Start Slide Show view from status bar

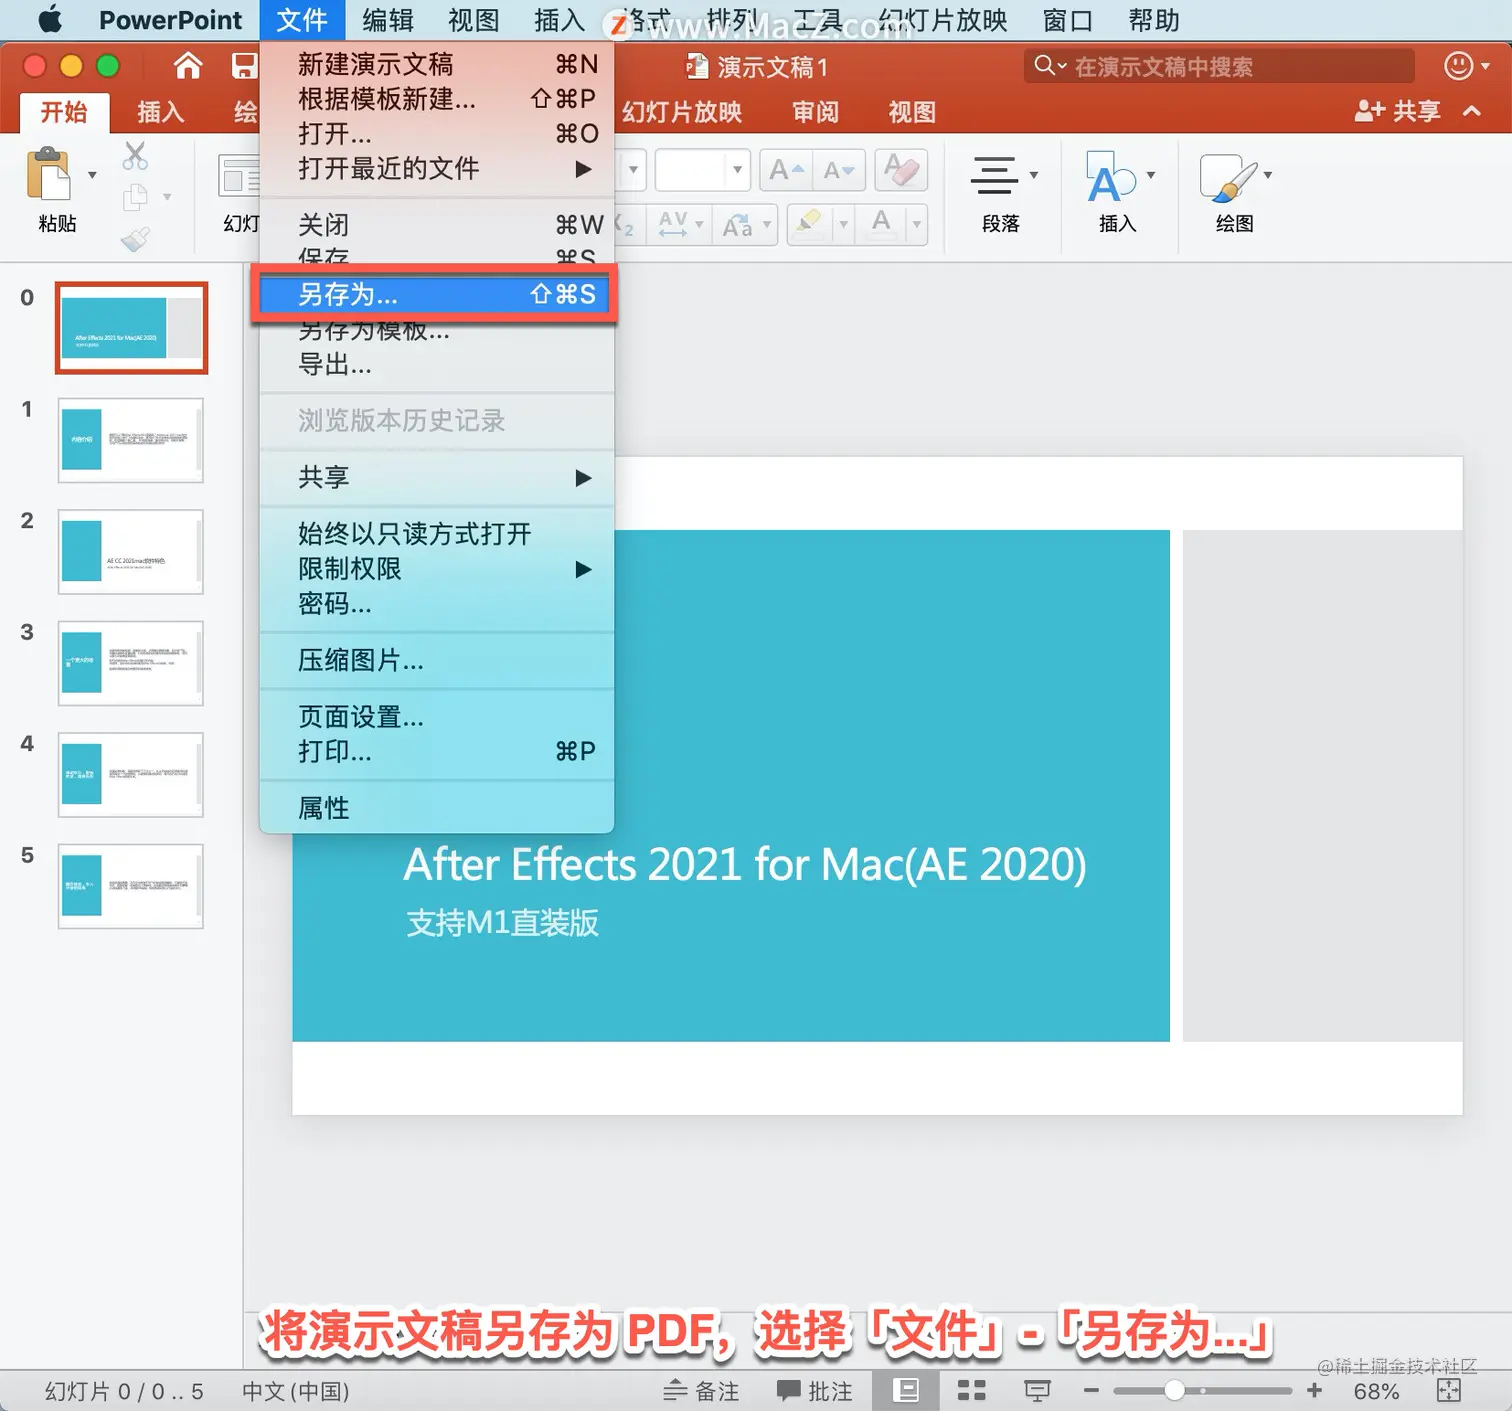coord(1037,1390)
